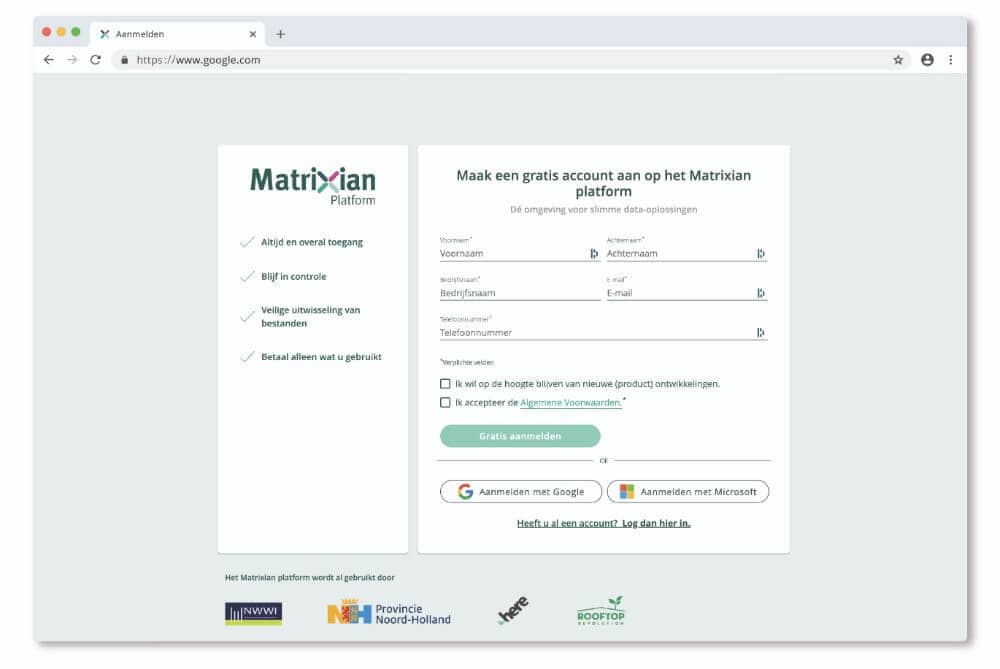Screen dimensions: 1000x669
Task: Click Aanmelden met Google button
Action: click(520, 492)
